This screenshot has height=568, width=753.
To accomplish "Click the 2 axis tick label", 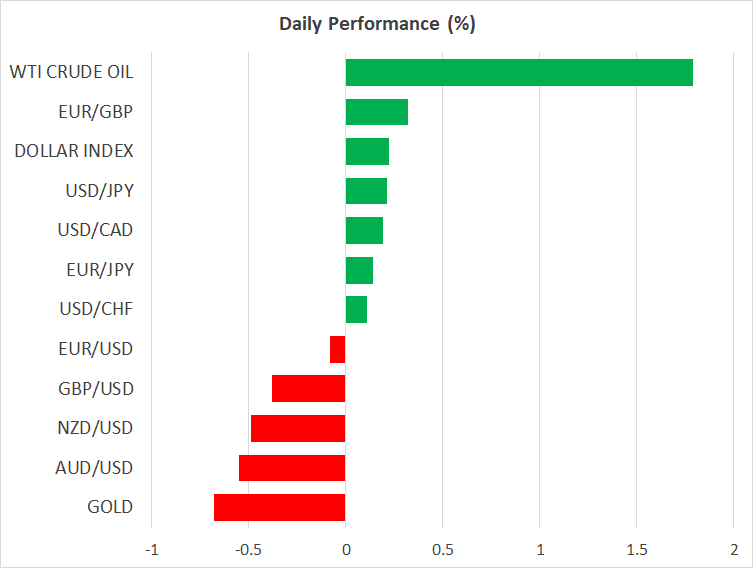I will [x=733, y=549].
